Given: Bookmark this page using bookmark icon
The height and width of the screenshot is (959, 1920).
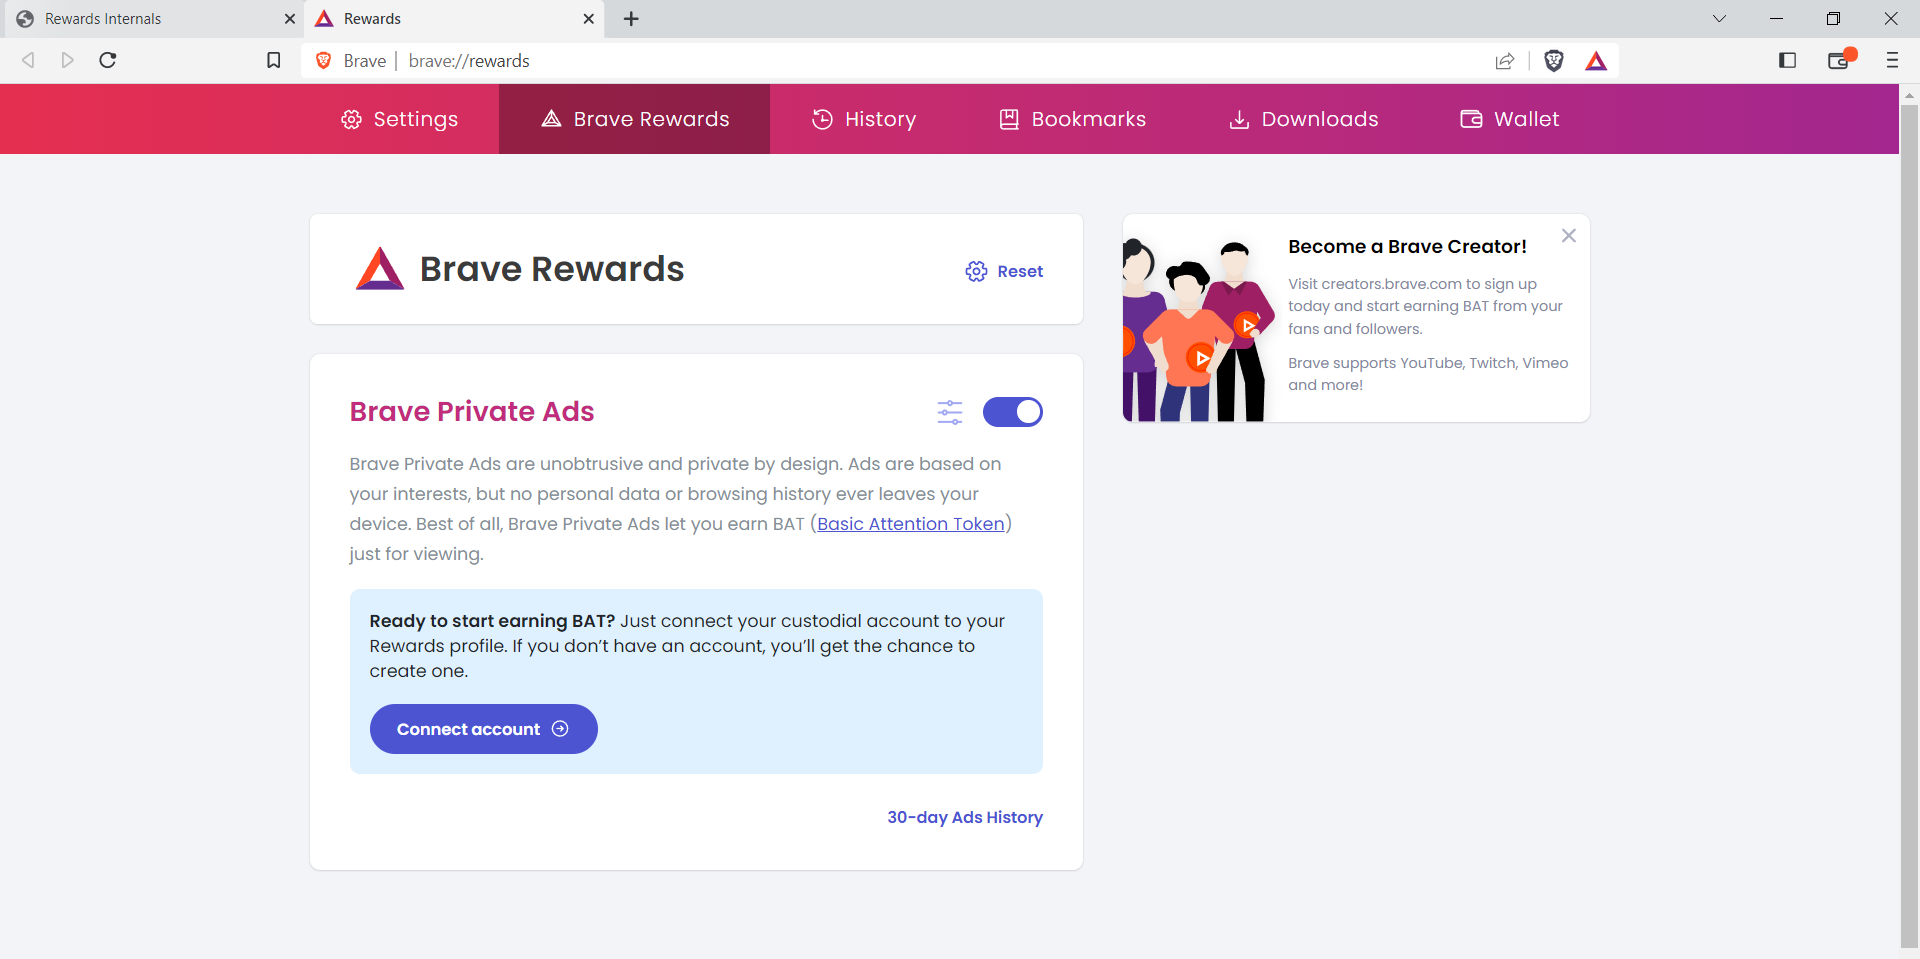Looking at the screenshot, I should [274, 60].
